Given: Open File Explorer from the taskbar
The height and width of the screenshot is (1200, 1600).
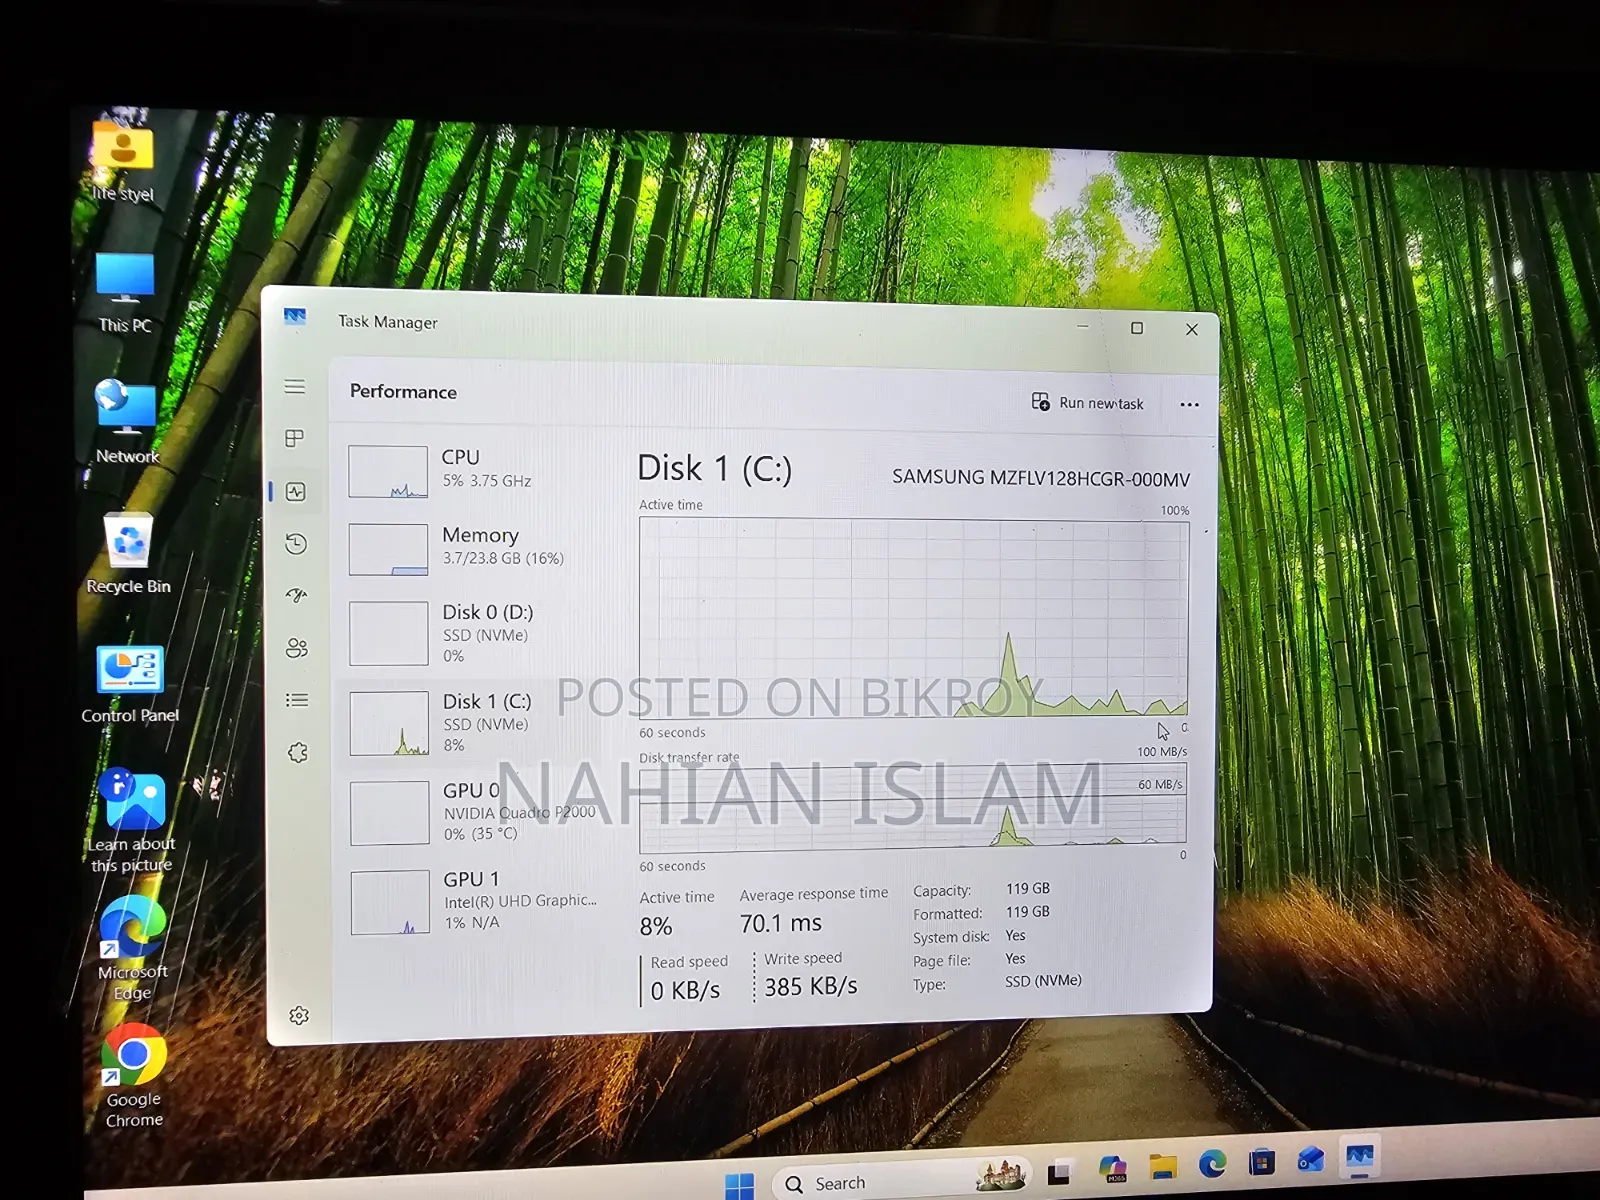Looking at the screenshot, I should click(x=1162, y=1166).
